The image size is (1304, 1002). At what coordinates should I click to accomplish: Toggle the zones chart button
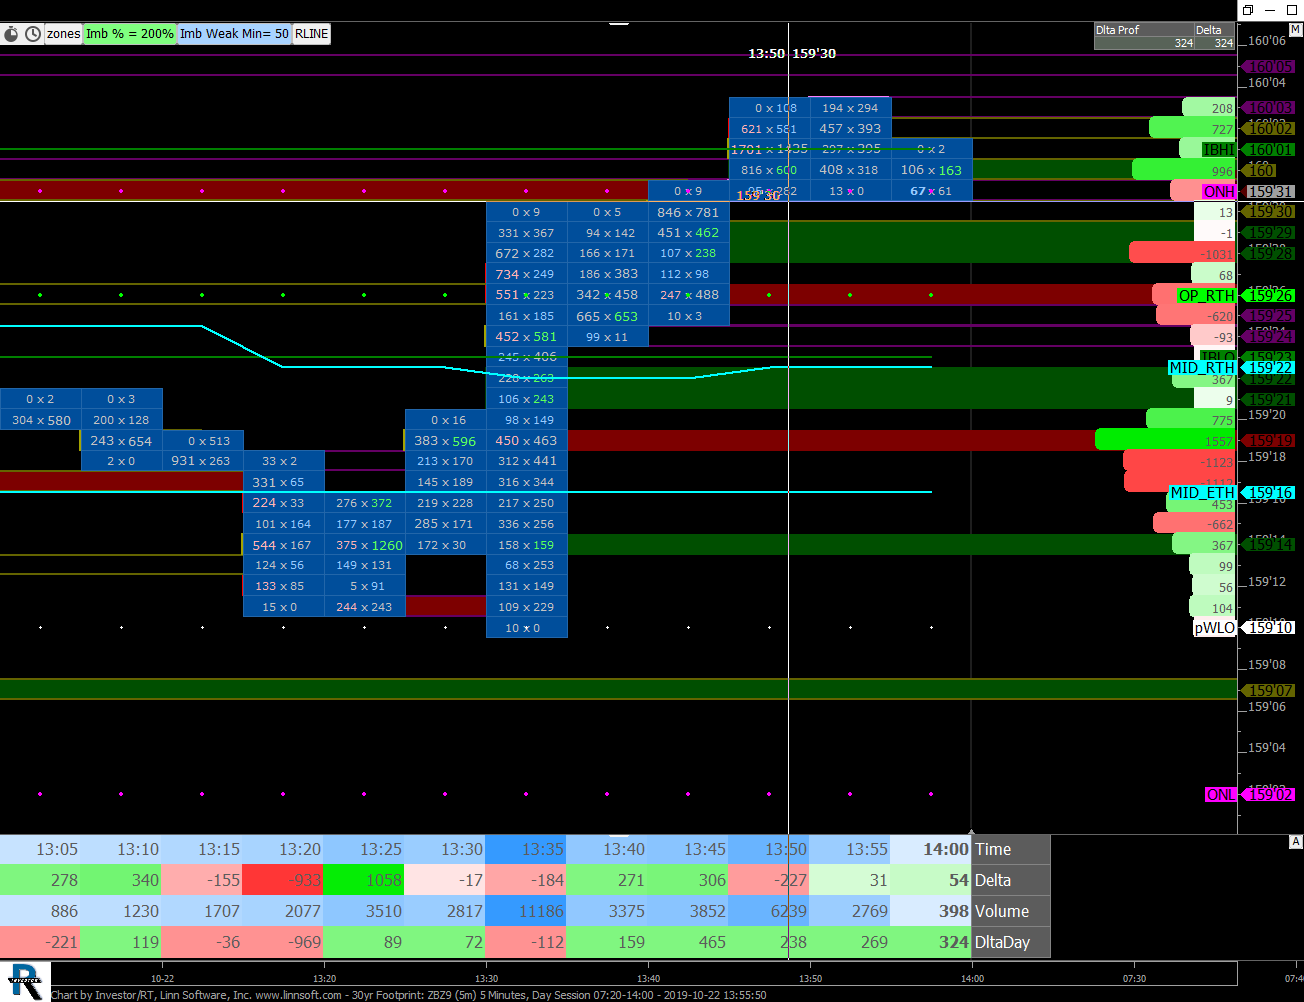coord(63,34)
